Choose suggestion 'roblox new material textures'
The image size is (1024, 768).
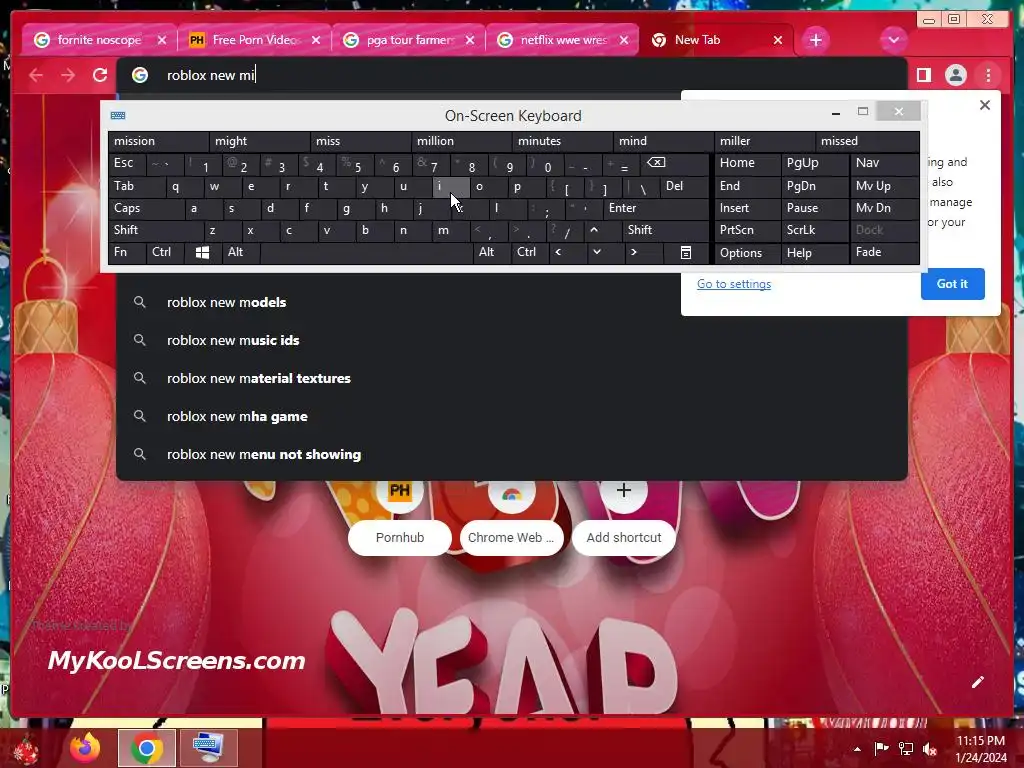512,378
